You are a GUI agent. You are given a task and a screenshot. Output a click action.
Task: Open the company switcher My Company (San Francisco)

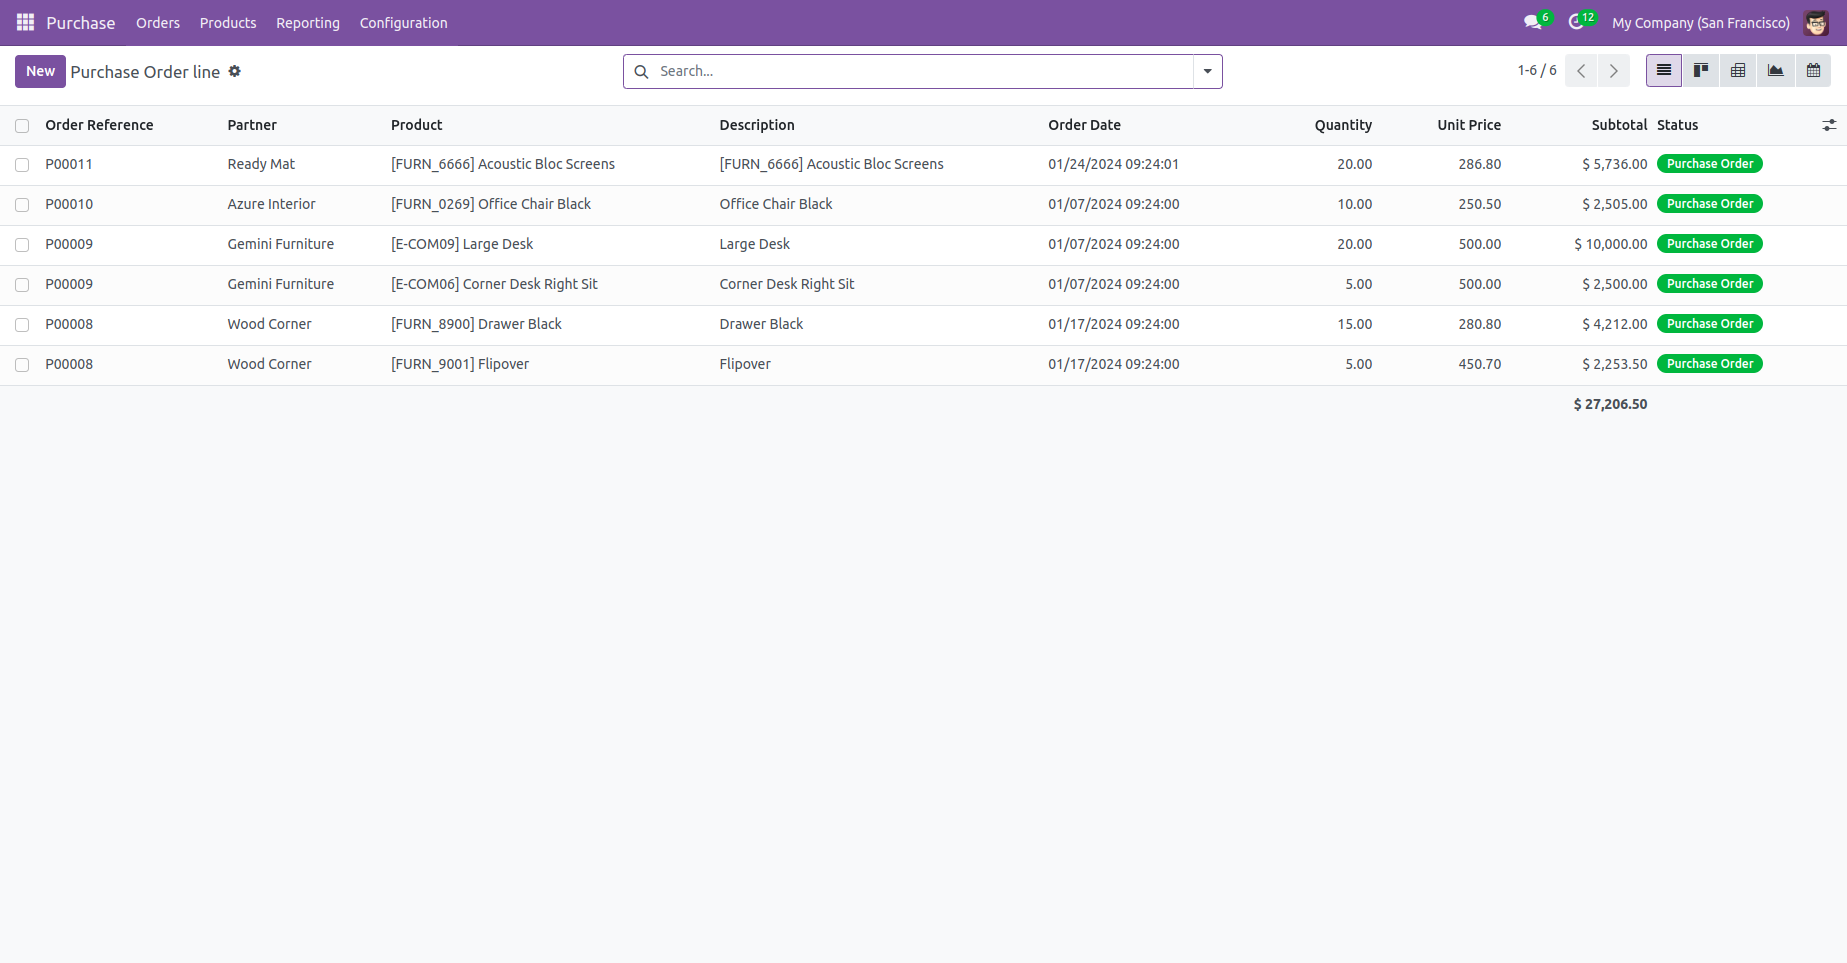(x=1700, y=22)
